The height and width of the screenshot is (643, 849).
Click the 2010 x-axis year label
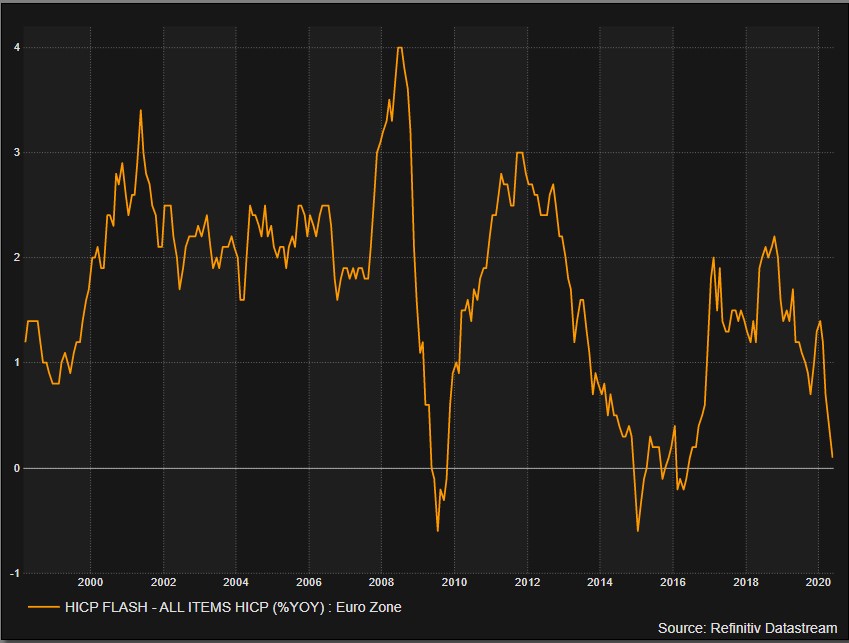click(454, 581)
